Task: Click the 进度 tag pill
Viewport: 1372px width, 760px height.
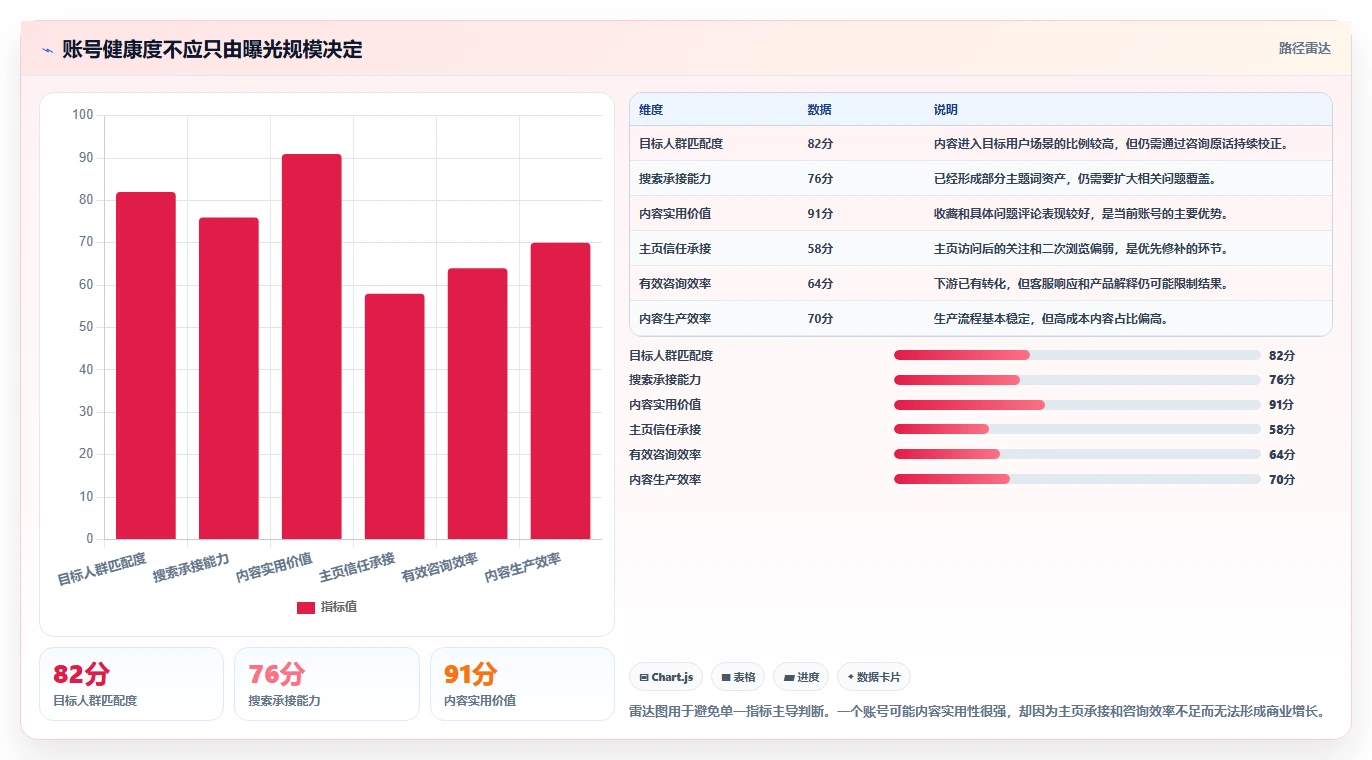Action: [x=801, y=677]
